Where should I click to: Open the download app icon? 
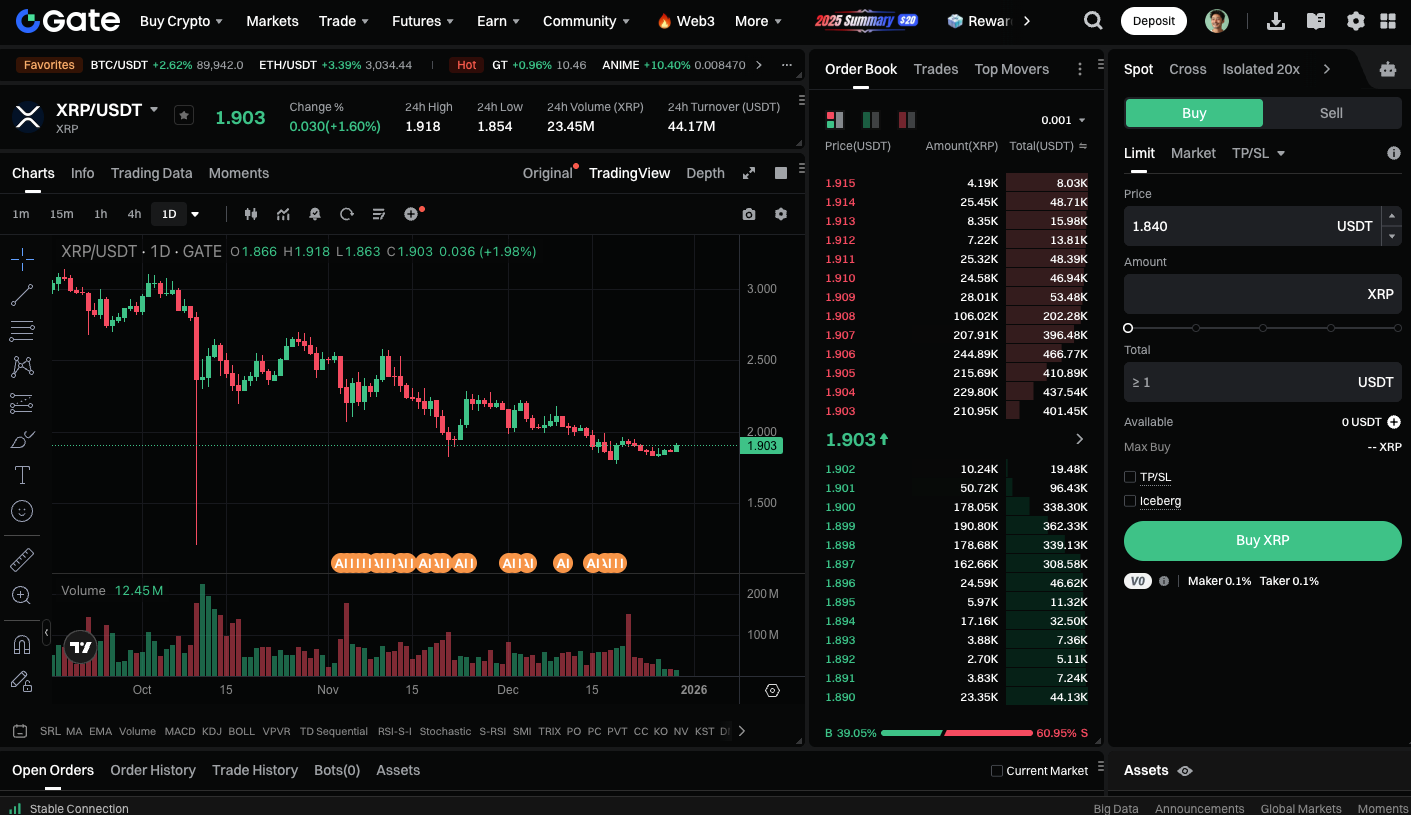coord(1275,21)
